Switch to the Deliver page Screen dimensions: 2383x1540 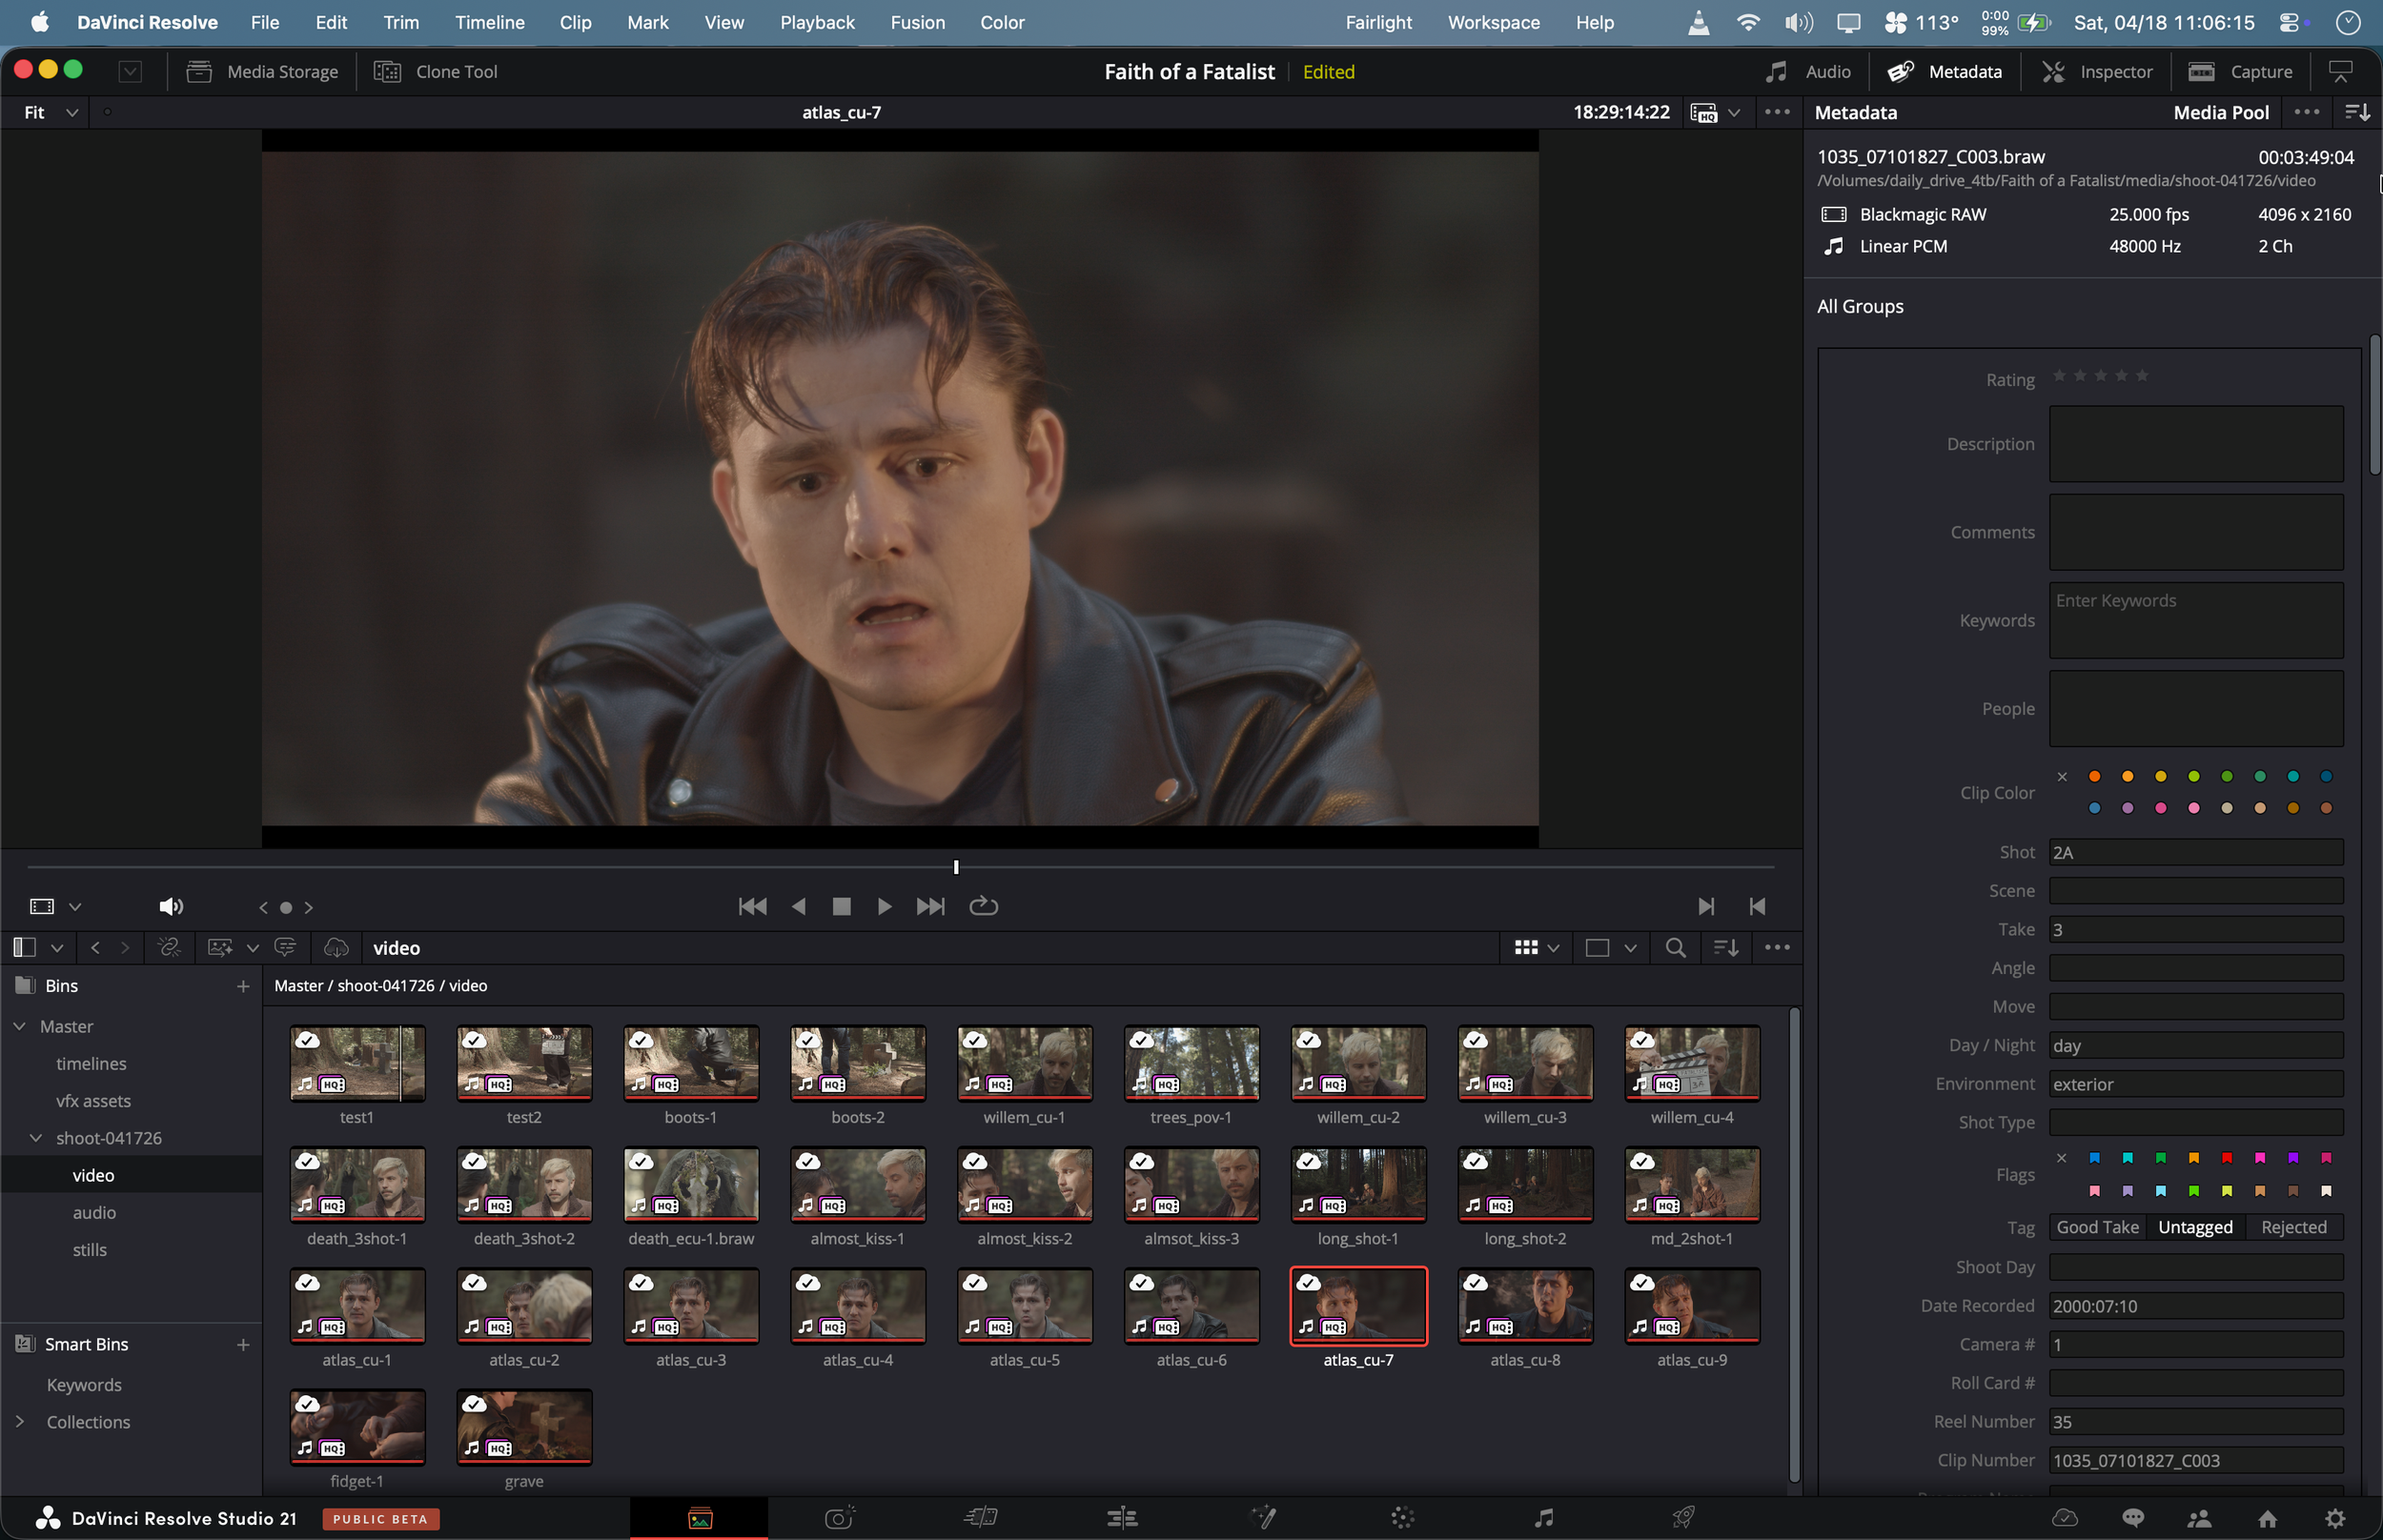click(x=1684, y=1518)
